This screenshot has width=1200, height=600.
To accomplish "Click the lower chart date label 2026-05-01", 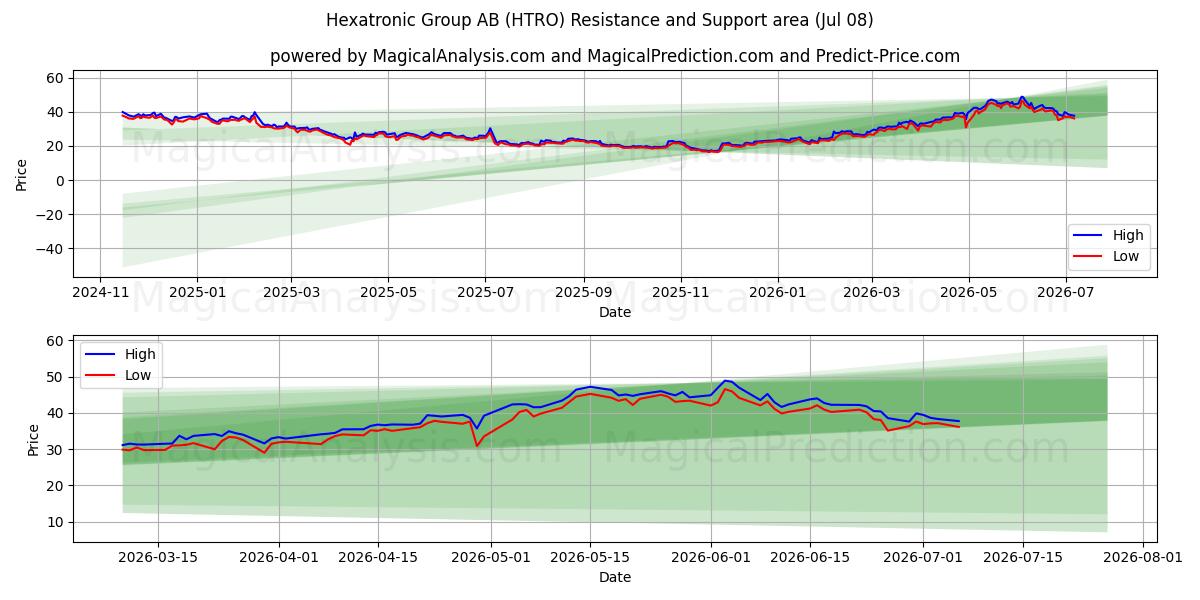I will [x=491, y=559].
